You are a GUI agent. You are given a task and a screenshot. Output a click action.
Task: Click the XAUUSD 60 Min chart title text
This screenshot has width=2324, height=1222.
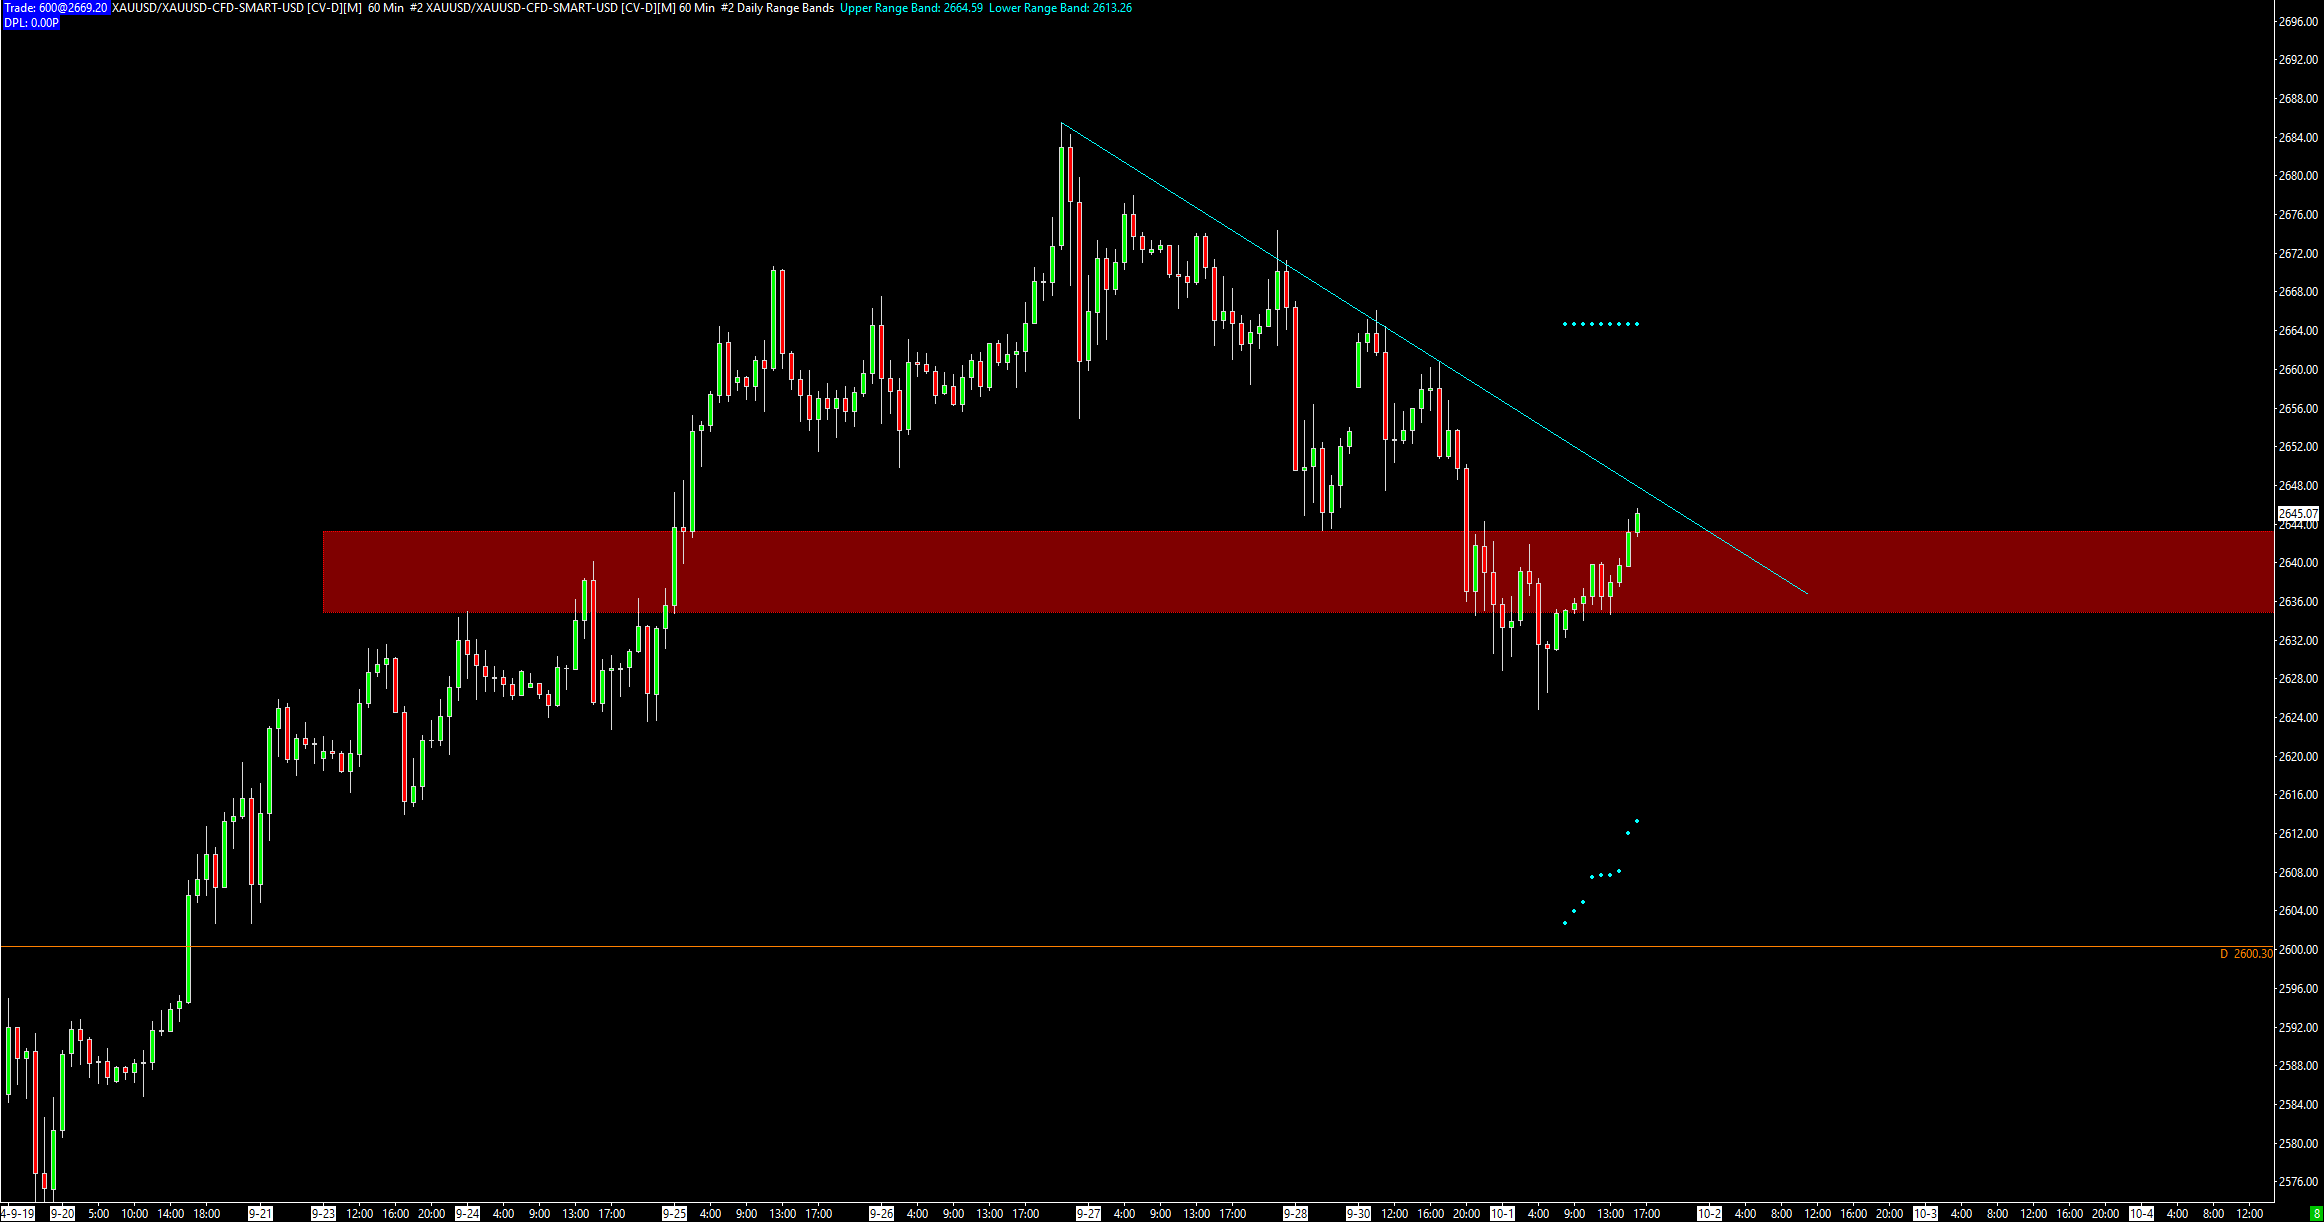pos(258,8)
